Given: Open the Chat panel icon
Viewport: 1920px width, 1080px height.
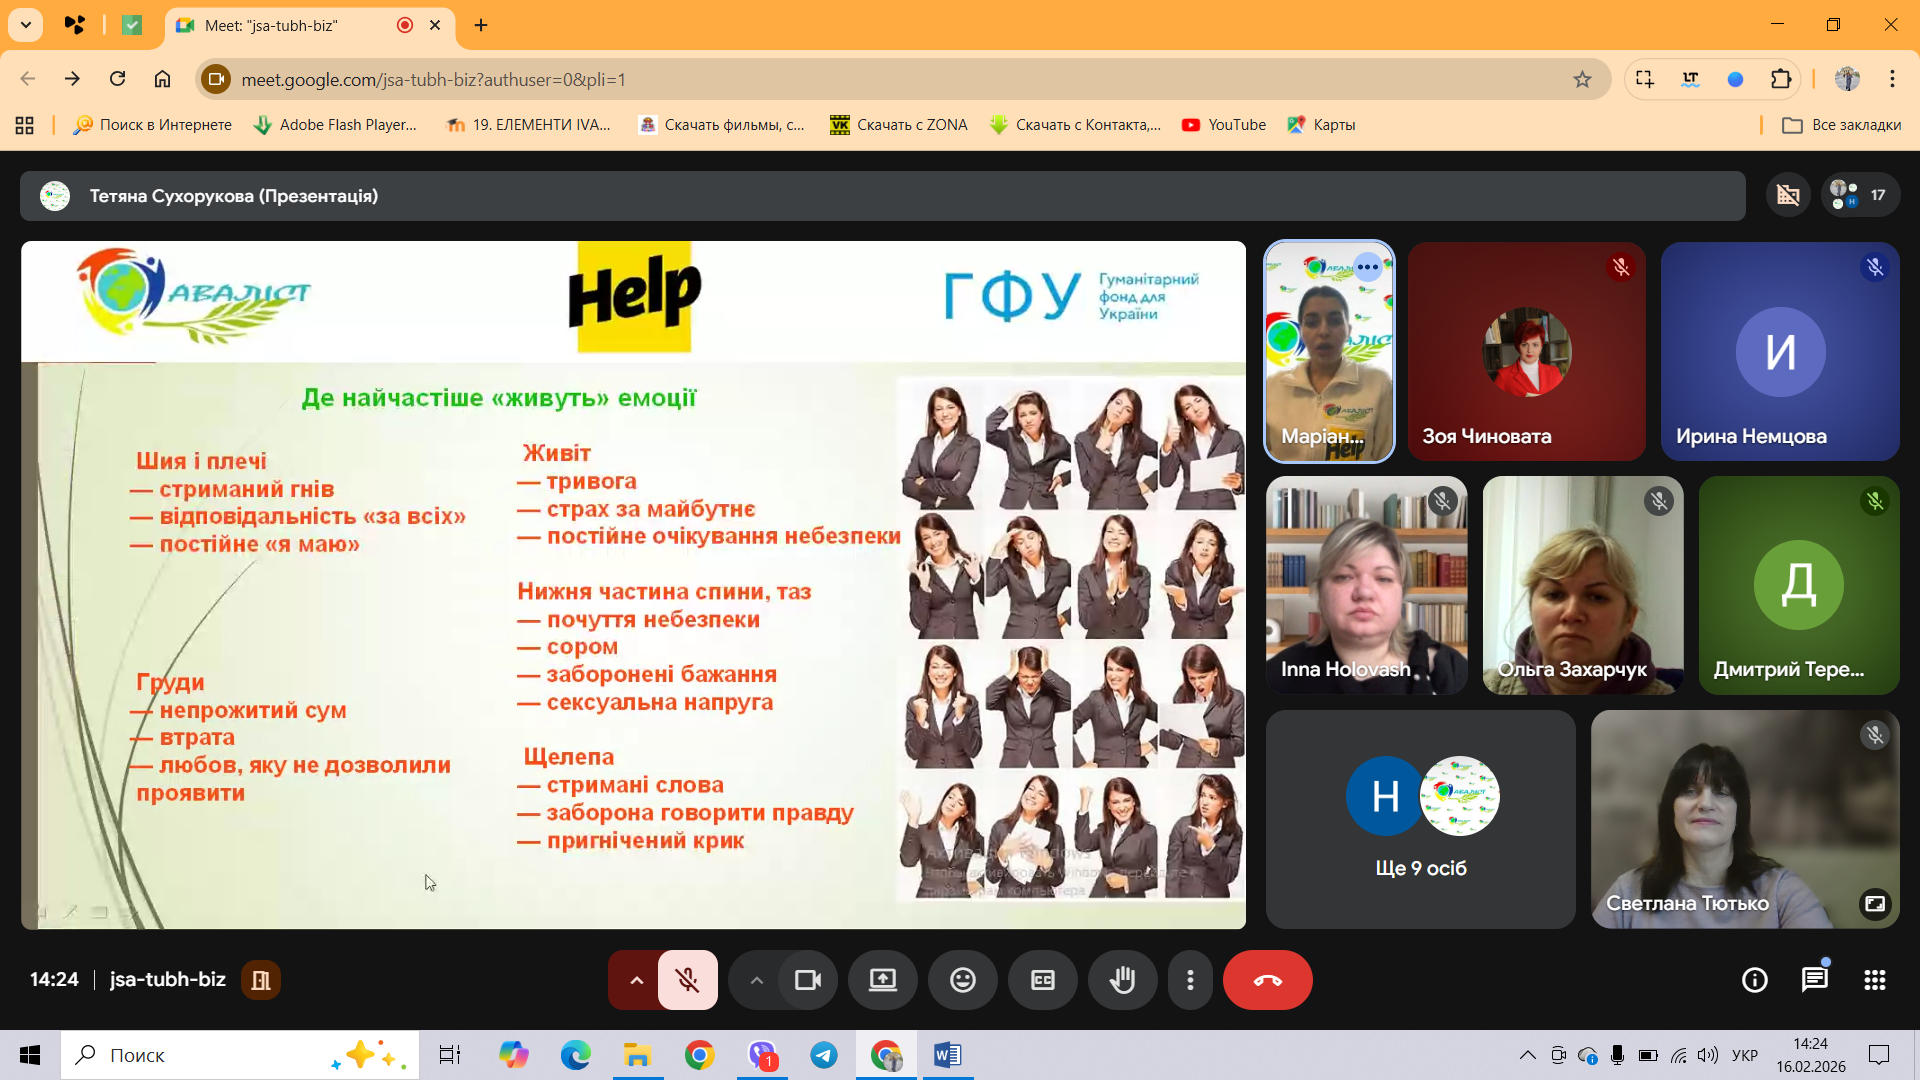Looking at the screenshot, I should pyautogui.click(x=1814, y=980).
